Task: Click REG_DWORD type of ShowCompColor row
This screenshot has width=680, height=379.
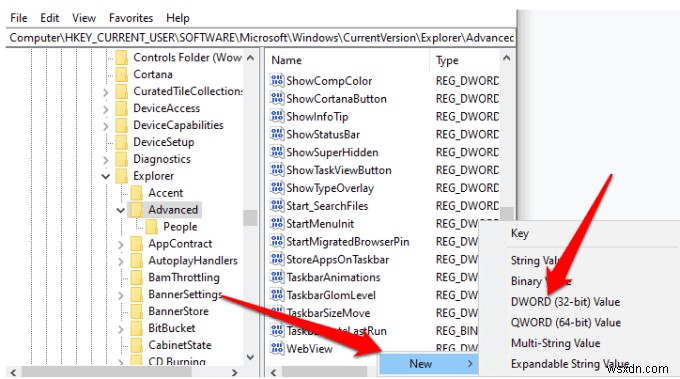Action: pos(468,81)
